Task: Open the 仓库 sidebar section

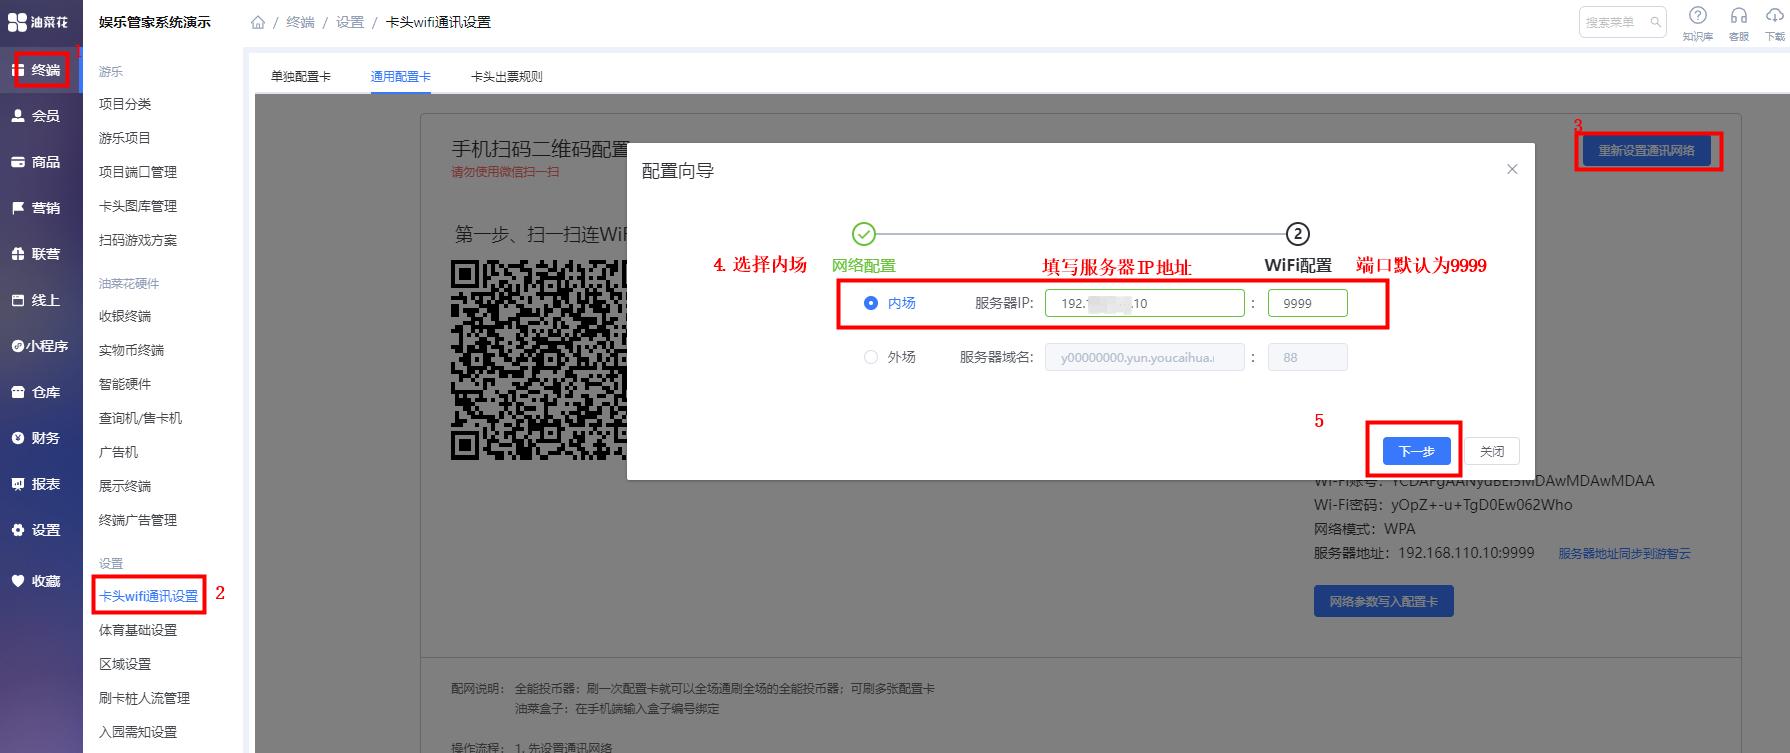Action: pyautogui.click(x=41, y=392)
